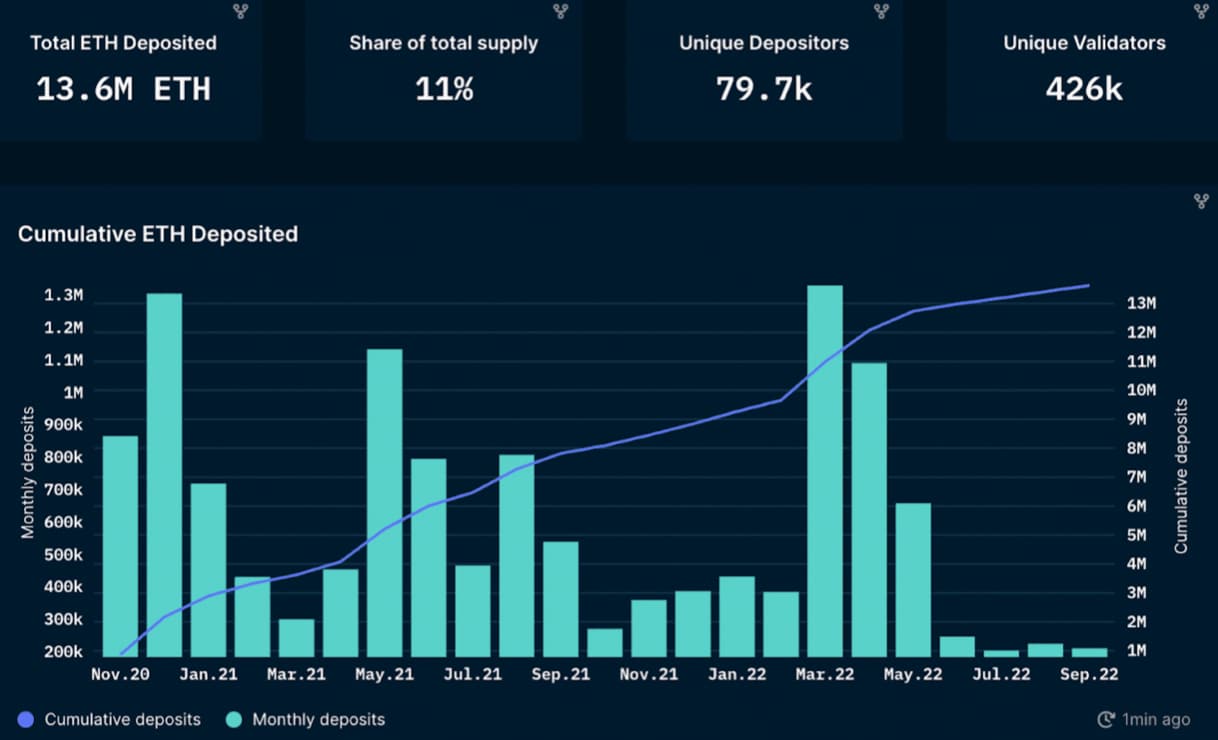Select the 13.6M ETH total value
This screenshot has width=1218, height=740.
pos(123,89)
